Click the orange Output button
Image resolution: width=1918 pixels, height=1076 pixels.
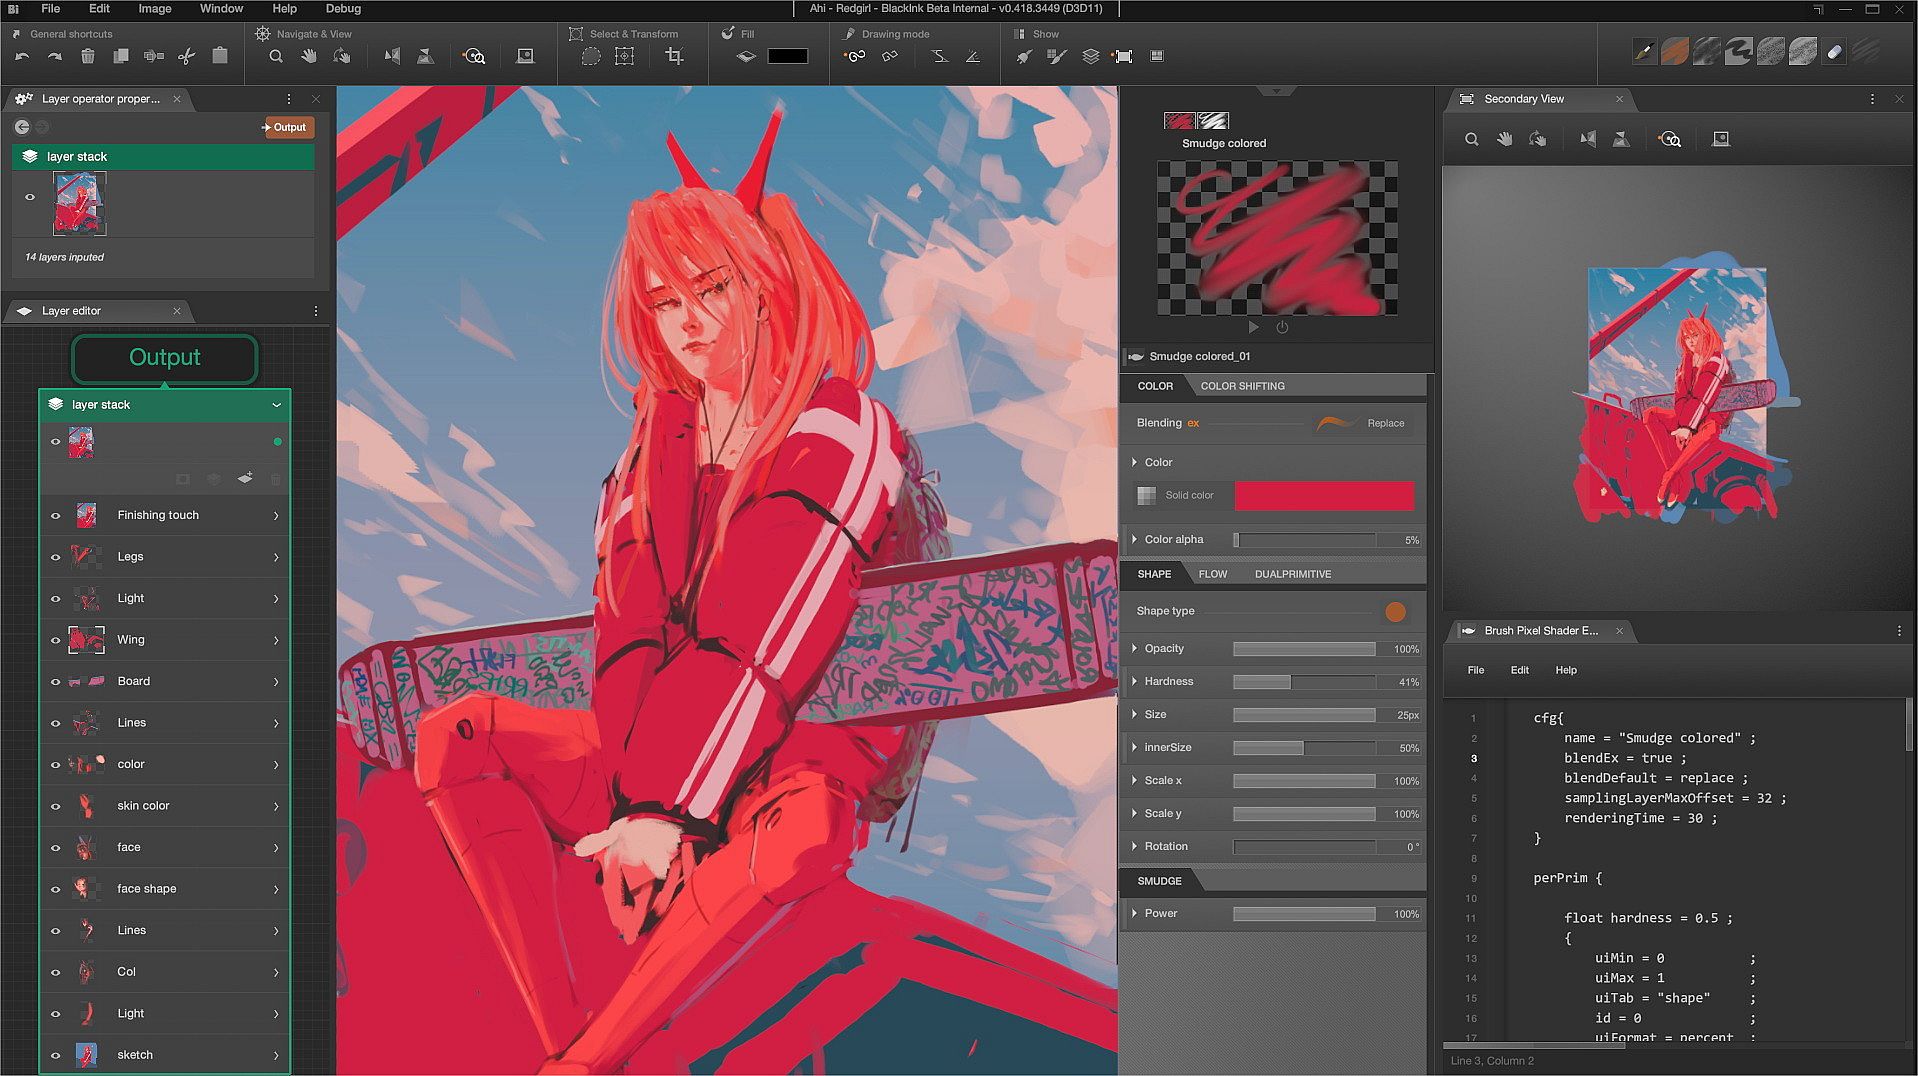pos(287,127)
